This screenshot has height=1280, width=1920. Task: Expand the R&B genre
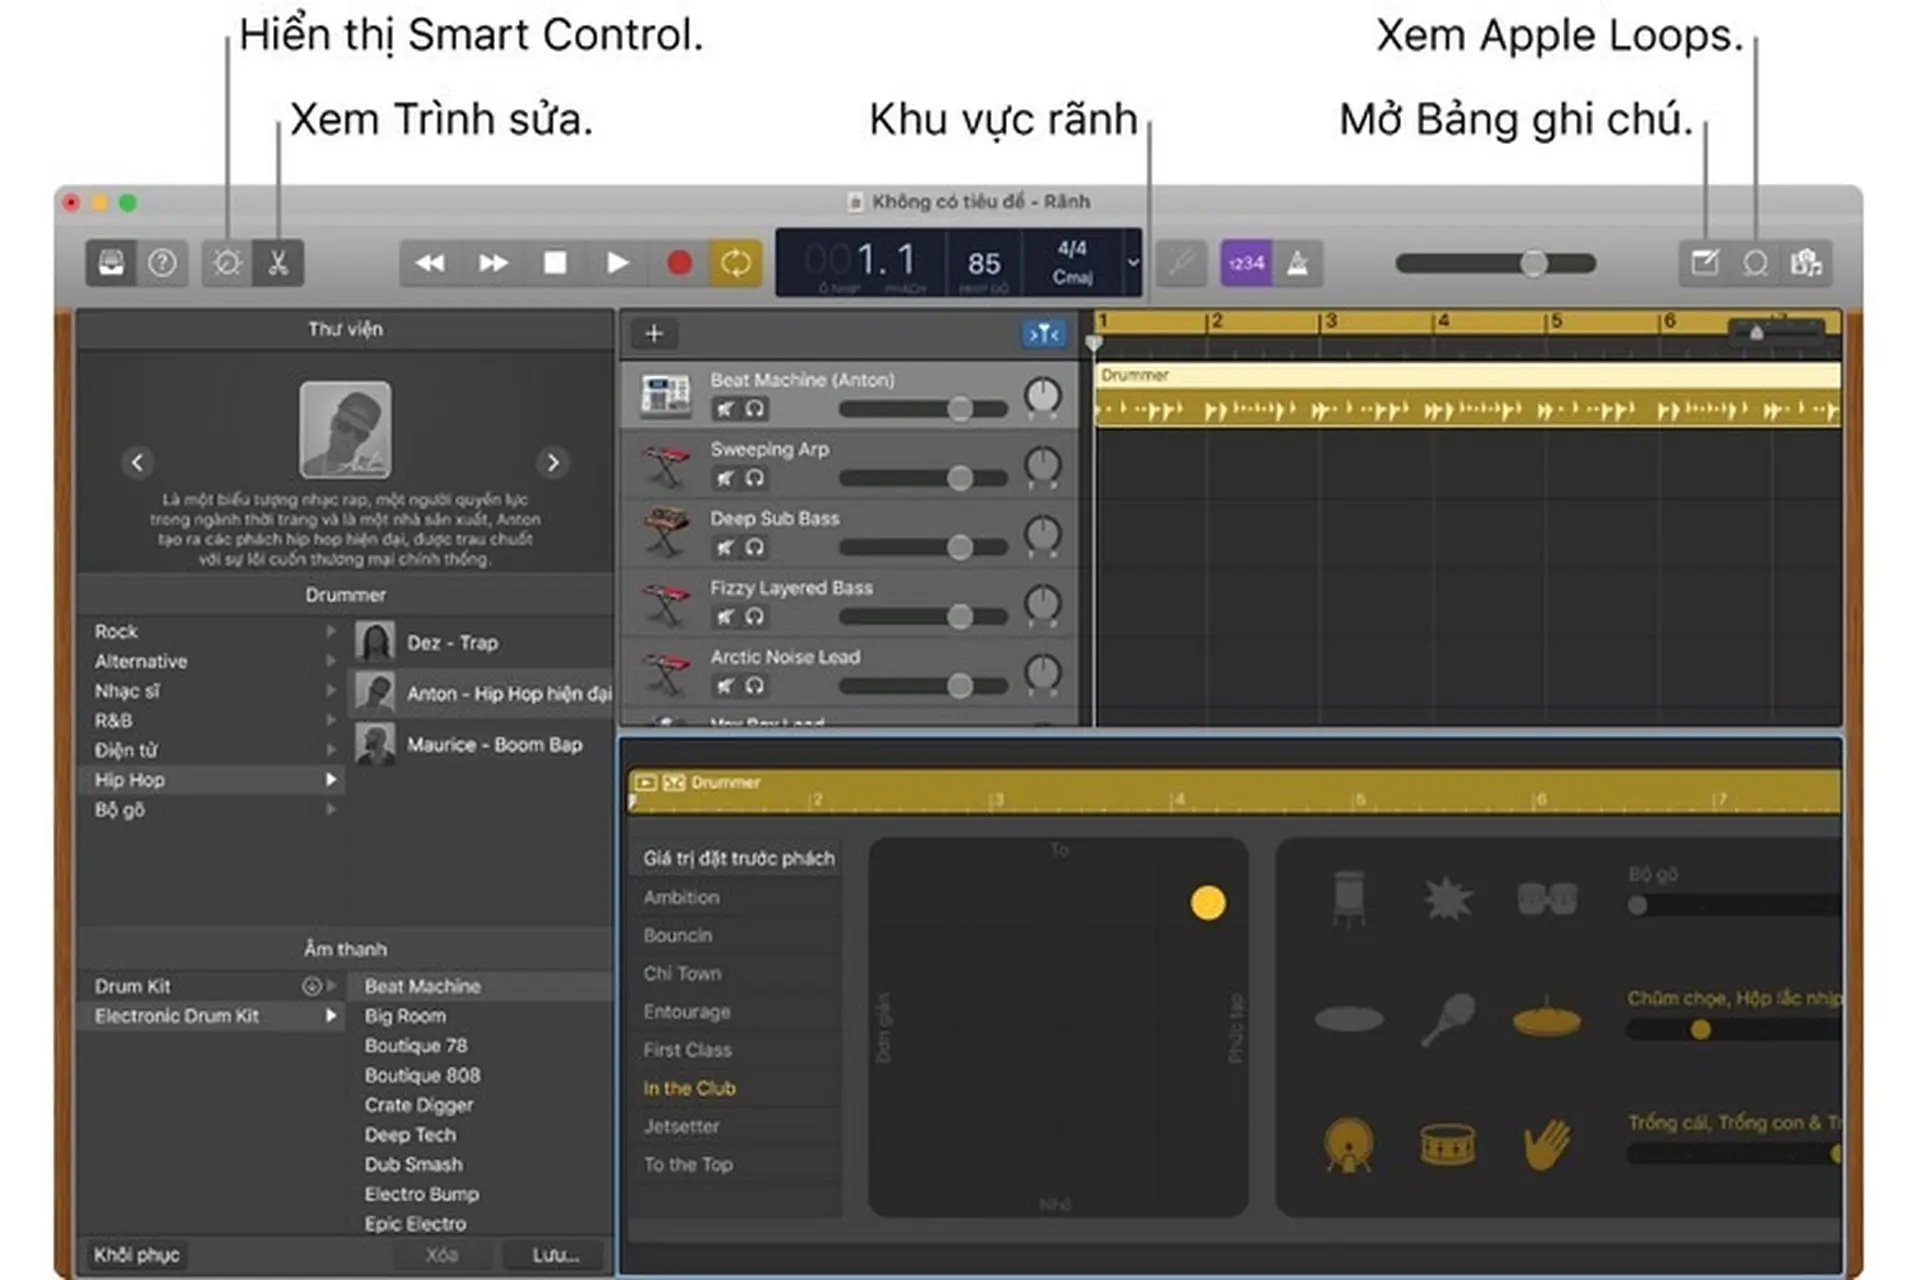coord(331,720)
